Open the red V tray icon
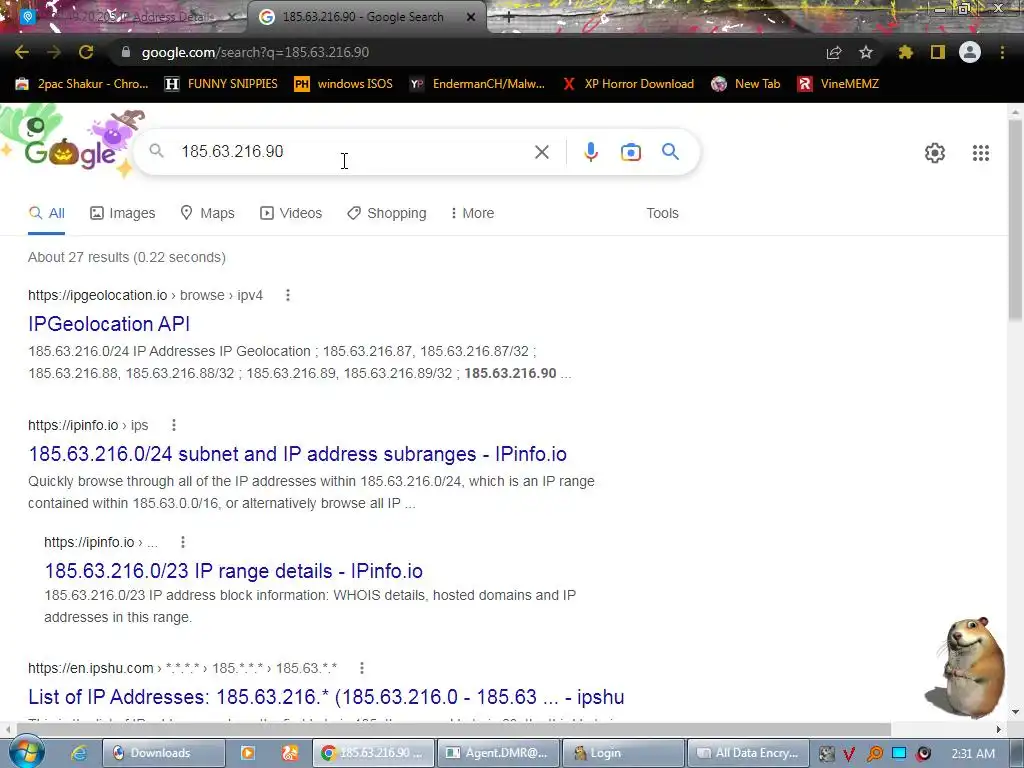 (x=849, y=754)
